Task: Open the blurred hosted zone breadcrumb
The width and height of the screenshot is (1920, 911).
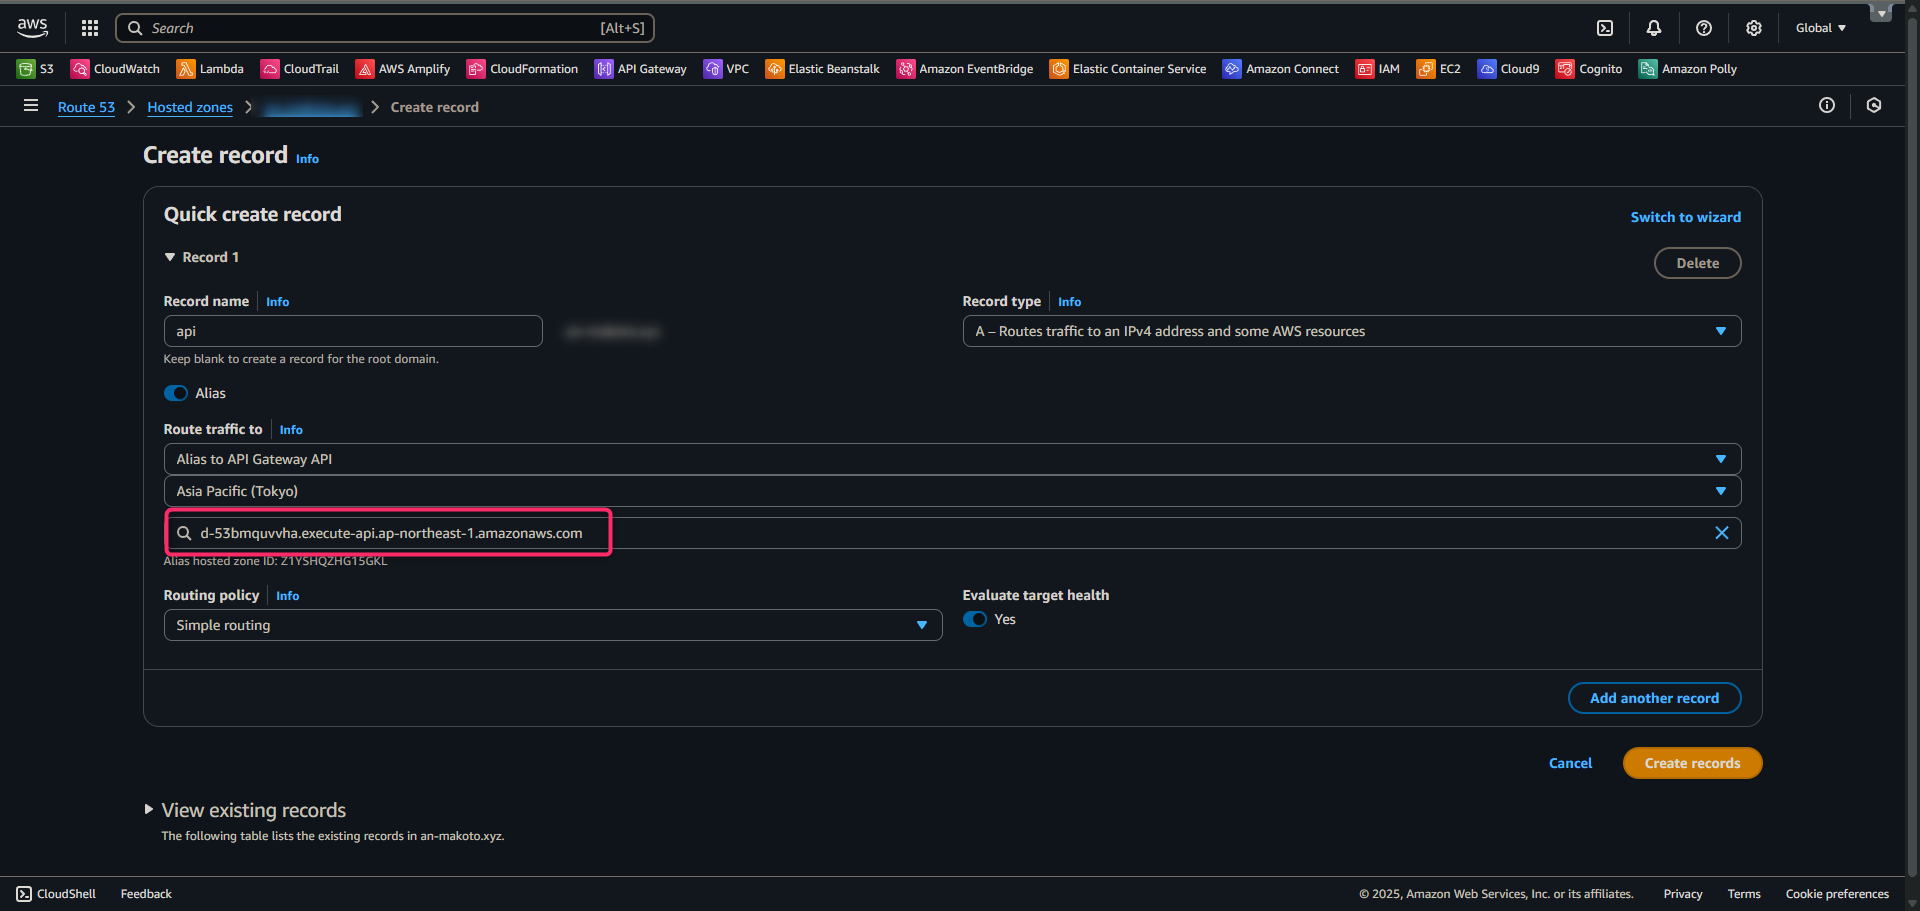Action: [311, 107]
